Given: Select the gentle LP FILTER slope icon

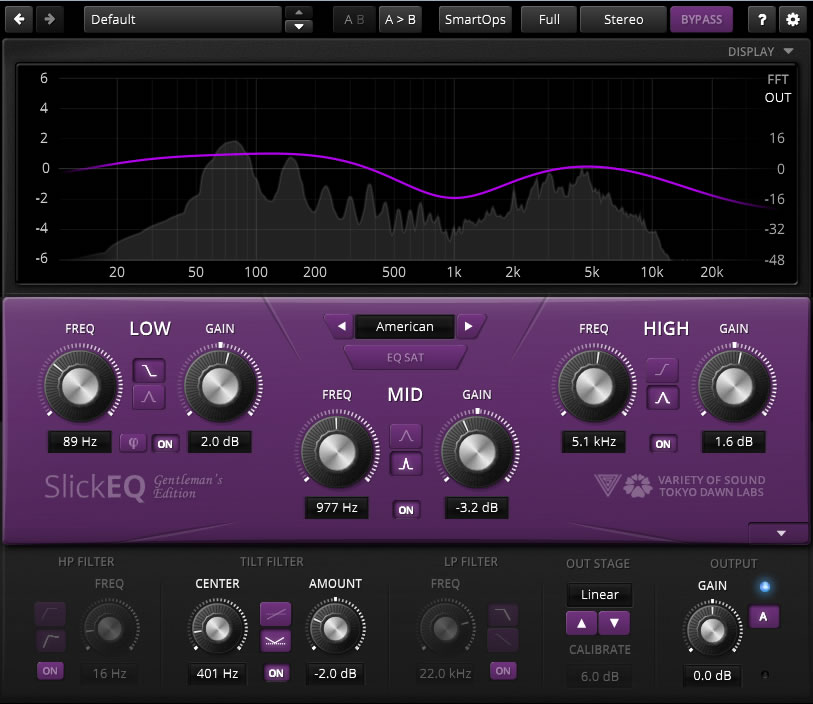Looking at the screenshot, I should (x=502, y=641).
